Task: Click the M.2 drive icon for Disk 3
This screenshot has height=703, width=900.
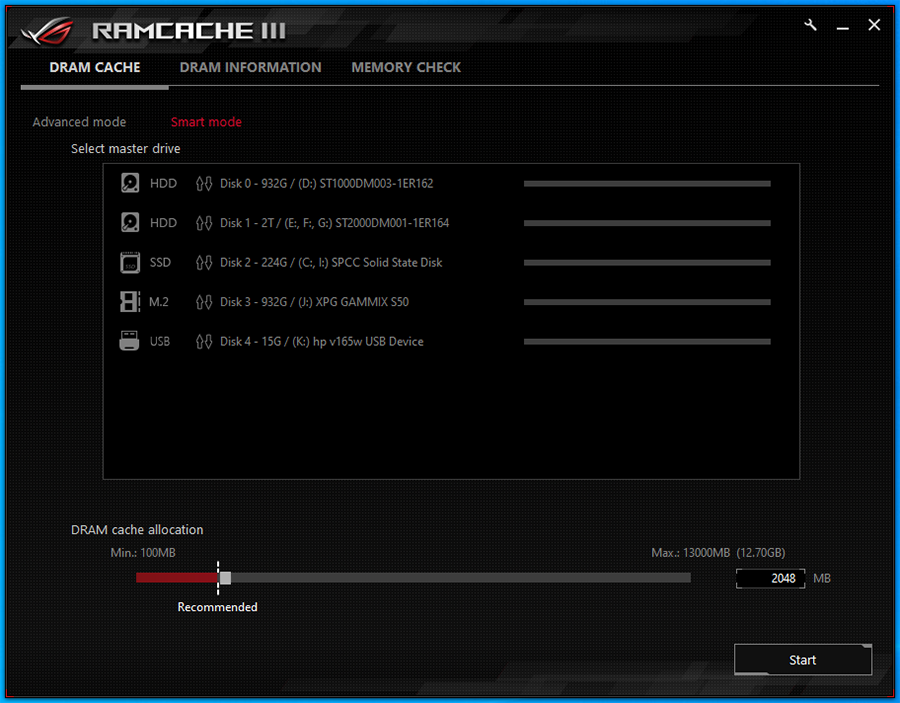Action: point(130,302)
